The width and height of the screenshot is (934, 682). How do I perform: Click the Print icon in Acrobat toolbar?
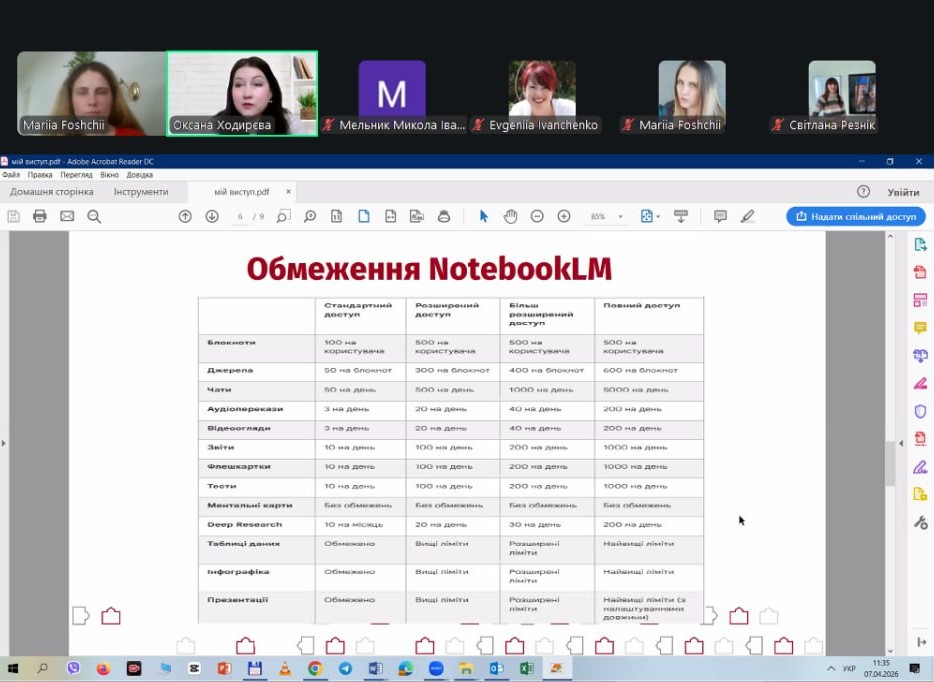(40, 216)
